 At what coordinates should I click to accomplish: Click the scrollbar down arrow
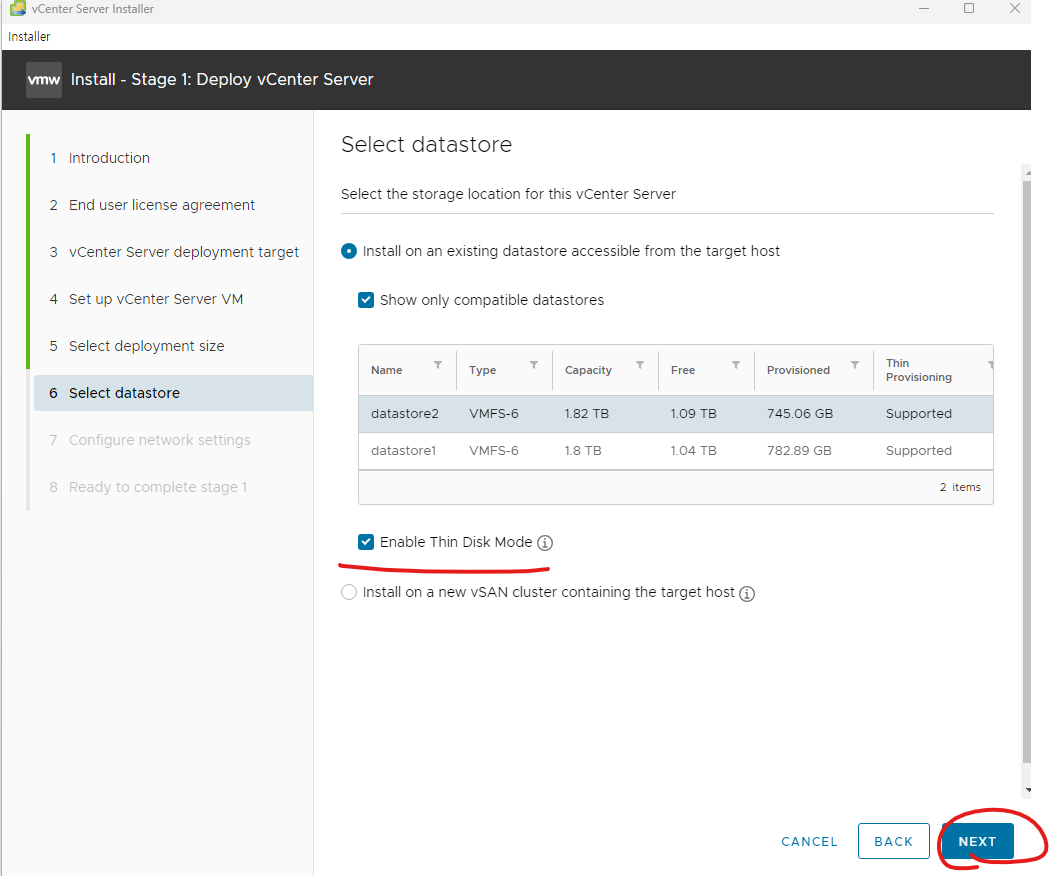1028,790
